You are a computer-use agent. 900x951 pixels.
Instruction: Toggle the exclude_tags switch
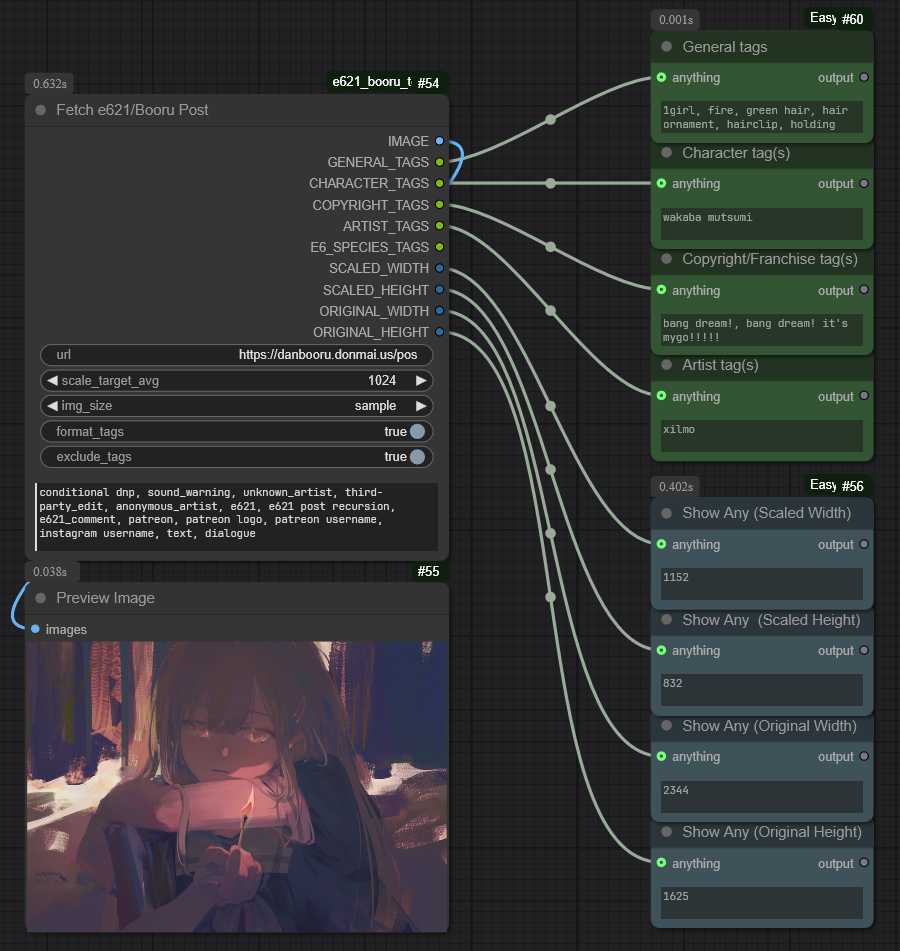417,457
